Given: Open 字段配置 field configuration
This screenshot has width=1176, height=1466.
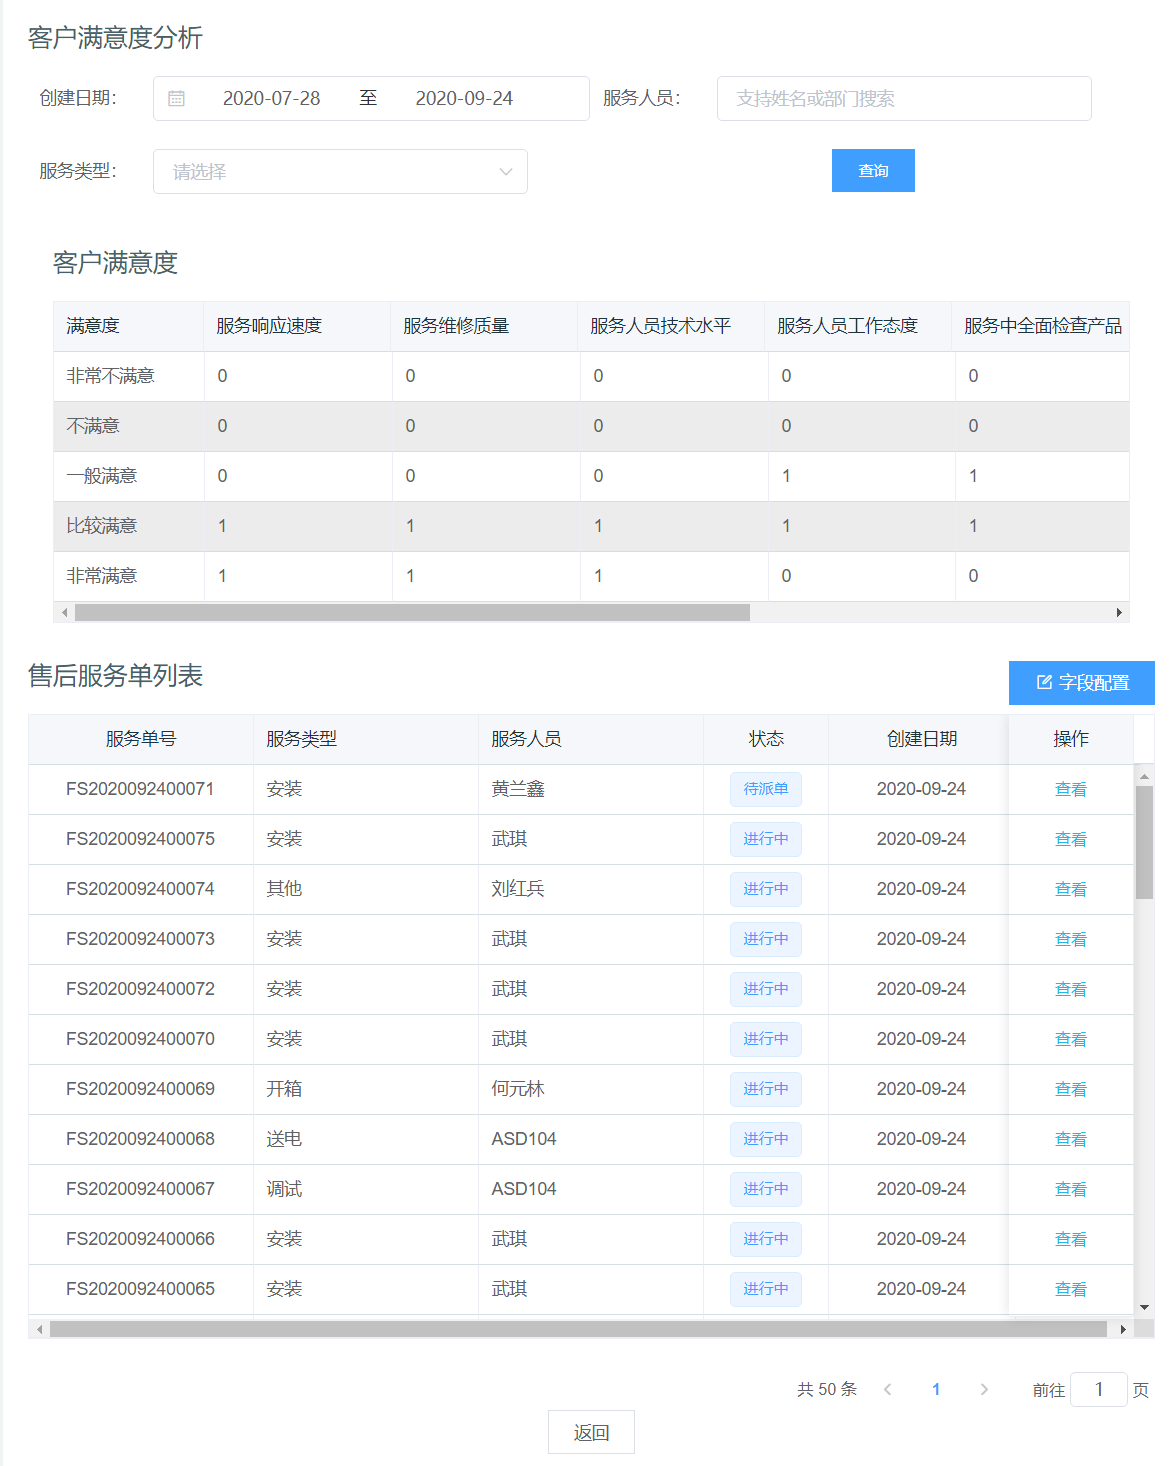Looking at the screenshot, I should pos(1082,683).
